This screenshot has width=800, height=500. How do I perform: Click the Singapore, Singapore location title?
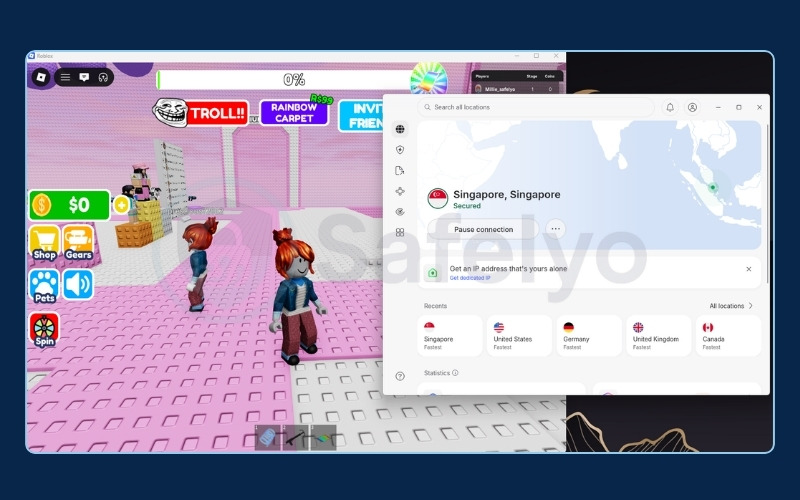pos(507,194)
